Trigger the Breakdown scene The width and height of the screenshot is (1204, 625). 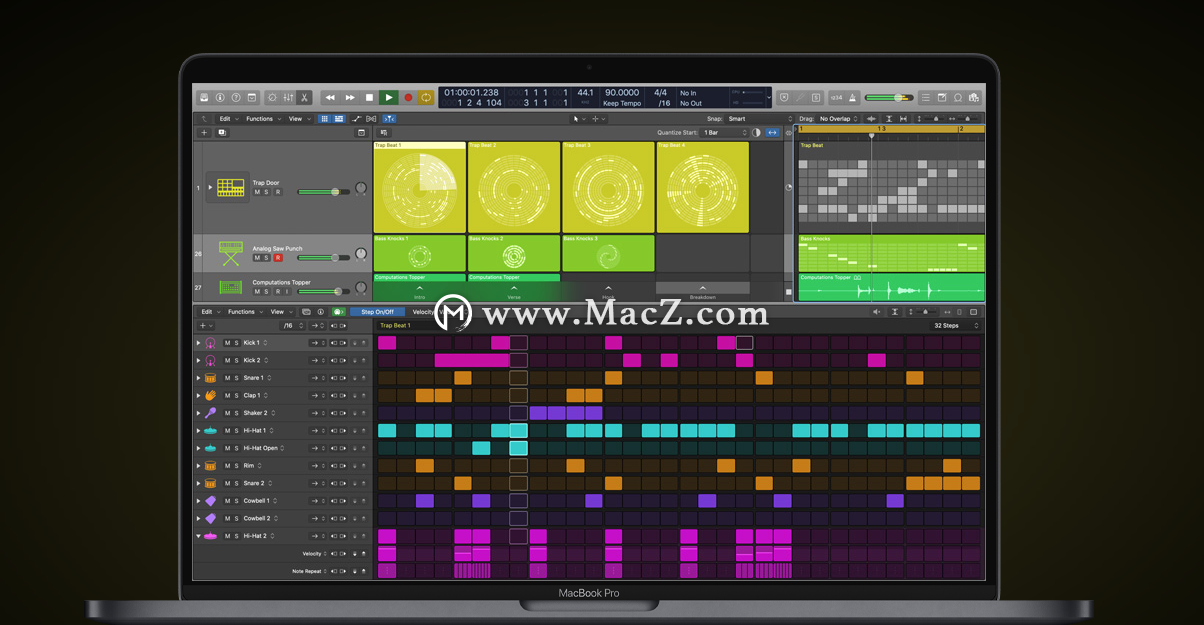703,290
